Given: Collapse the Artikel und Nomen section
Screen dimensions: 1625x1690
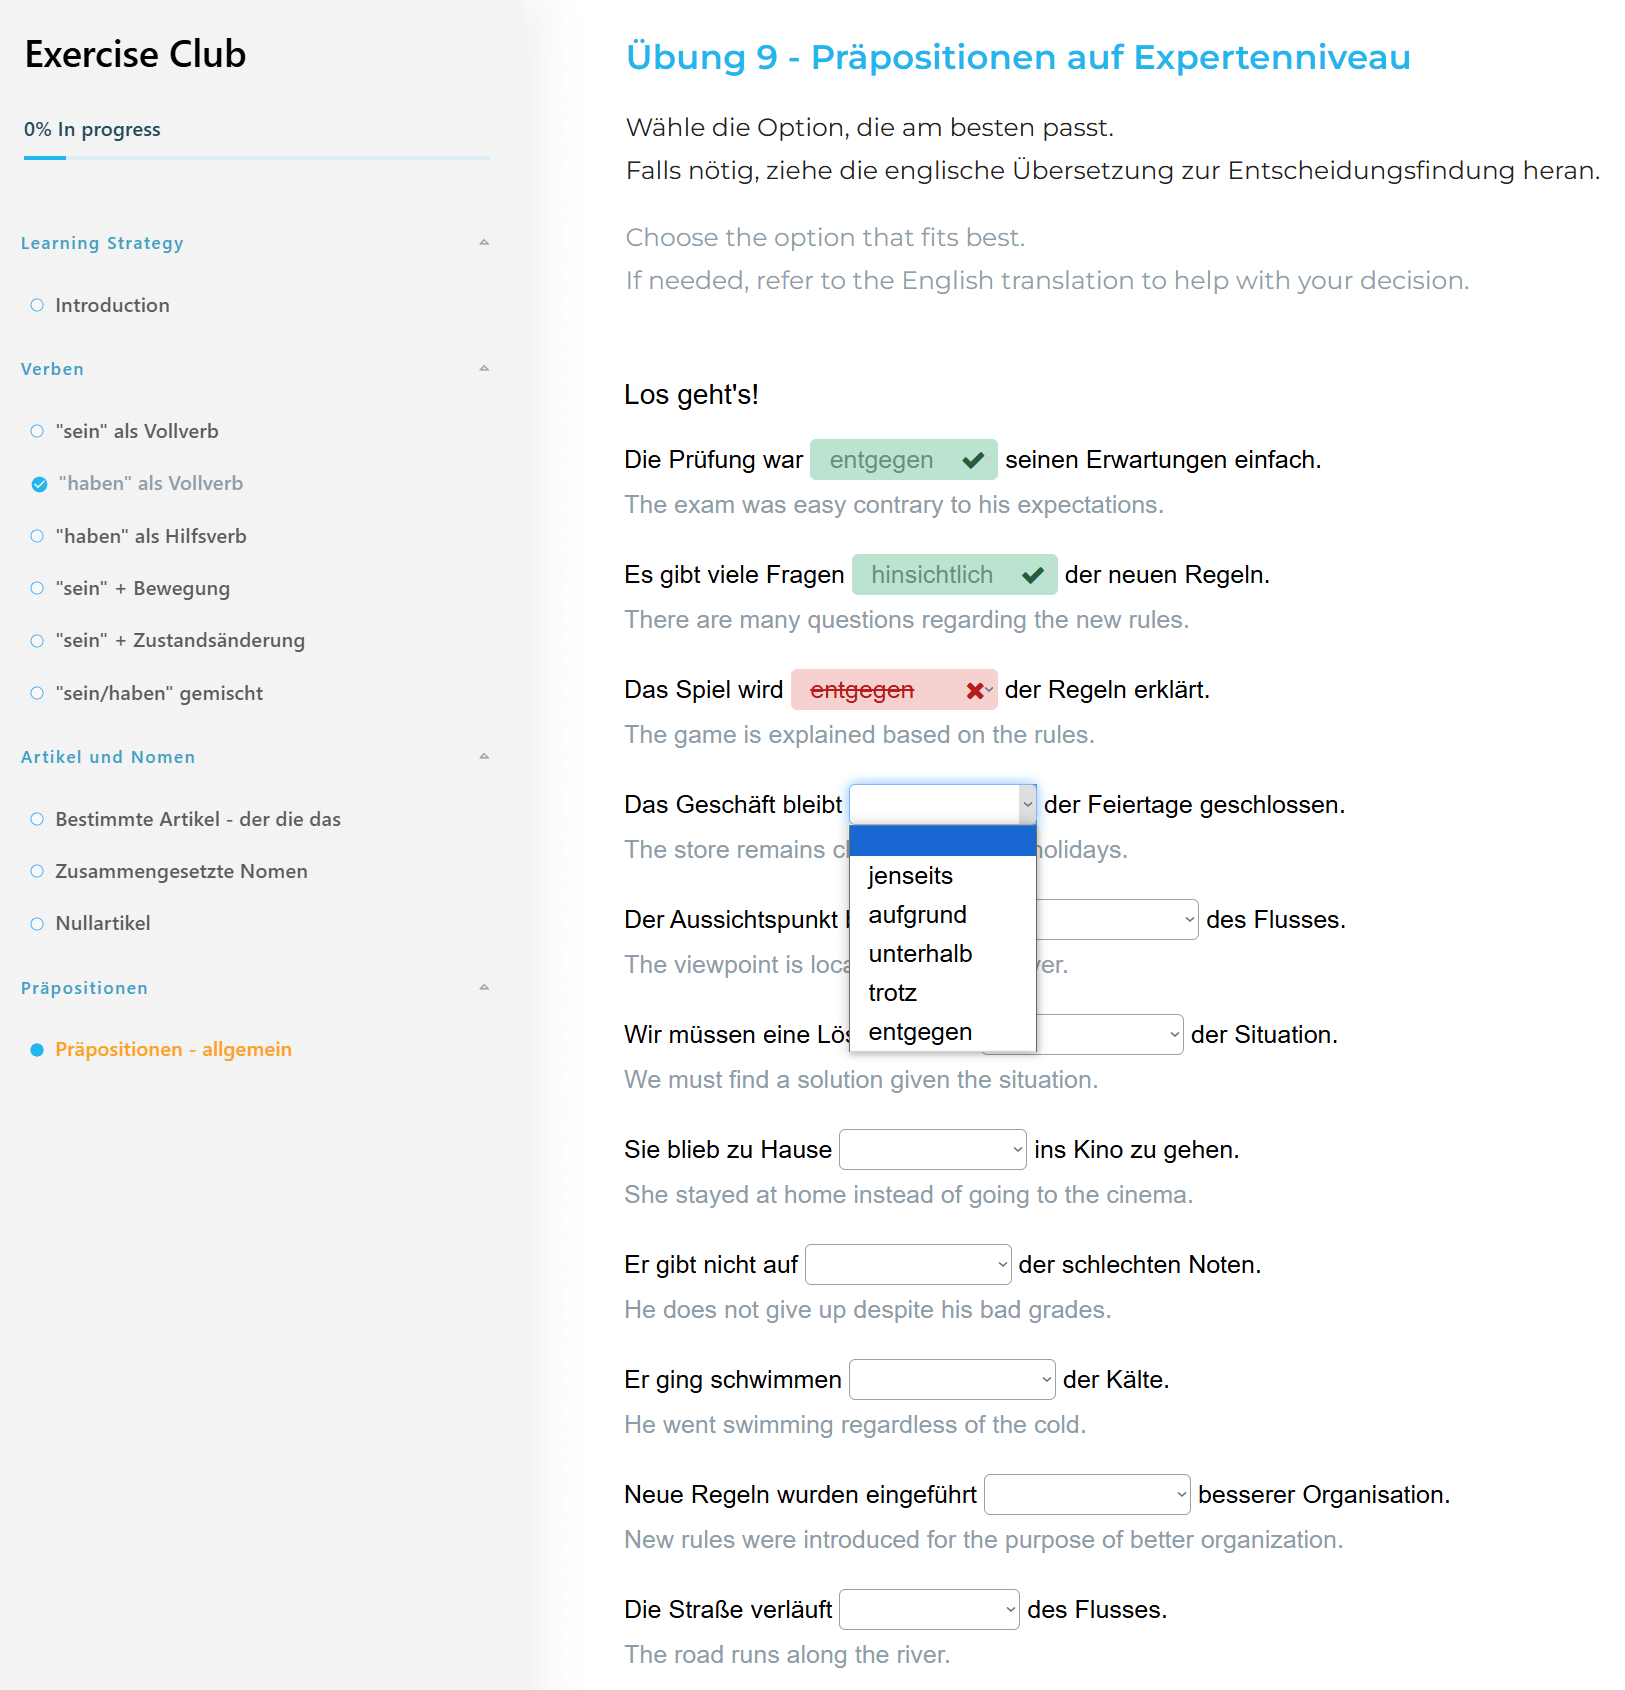Looking at the screenshot, I should click(484, 757).
